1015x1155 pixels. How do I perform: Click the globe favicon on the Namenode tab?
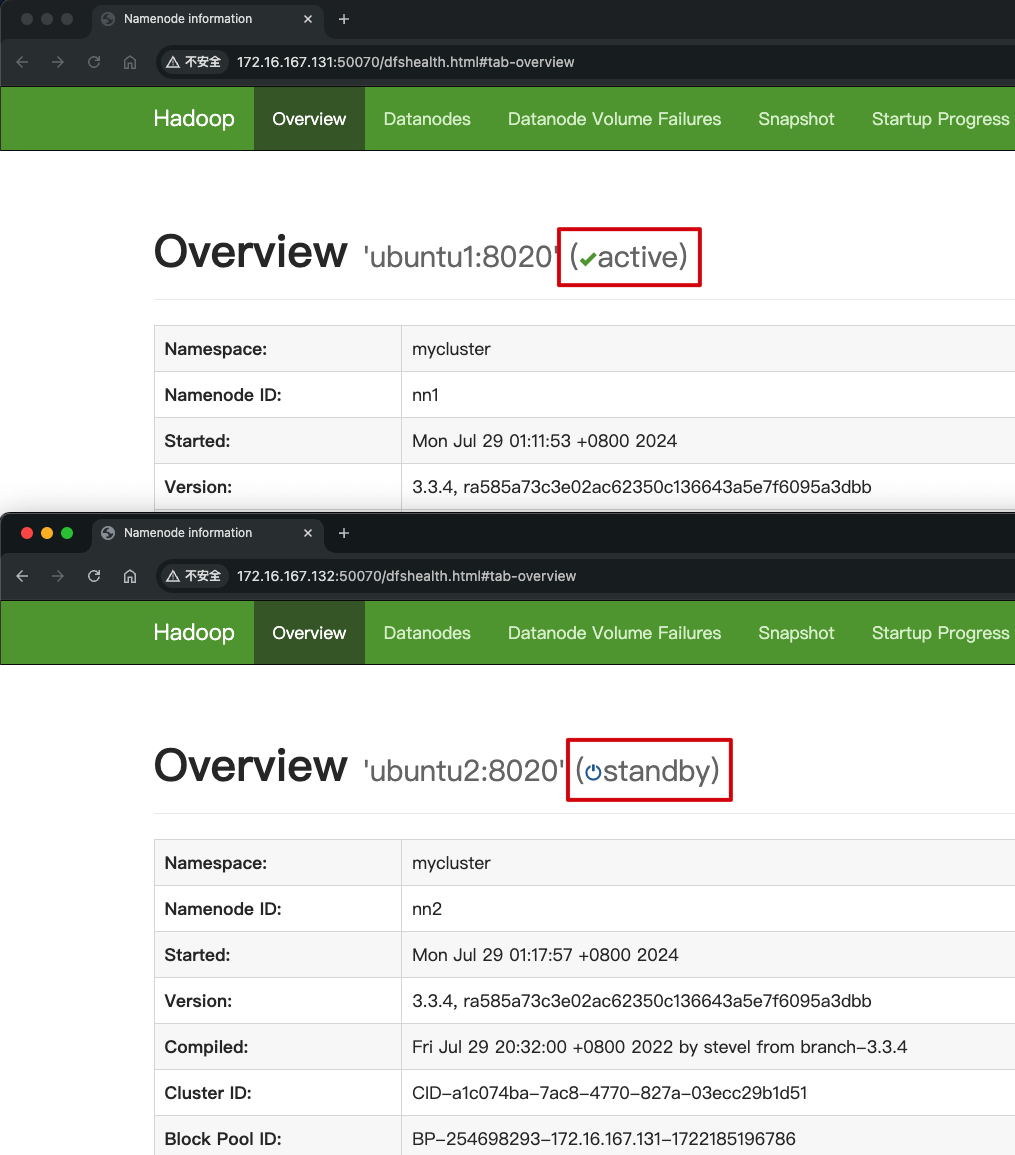coord(106,19)
